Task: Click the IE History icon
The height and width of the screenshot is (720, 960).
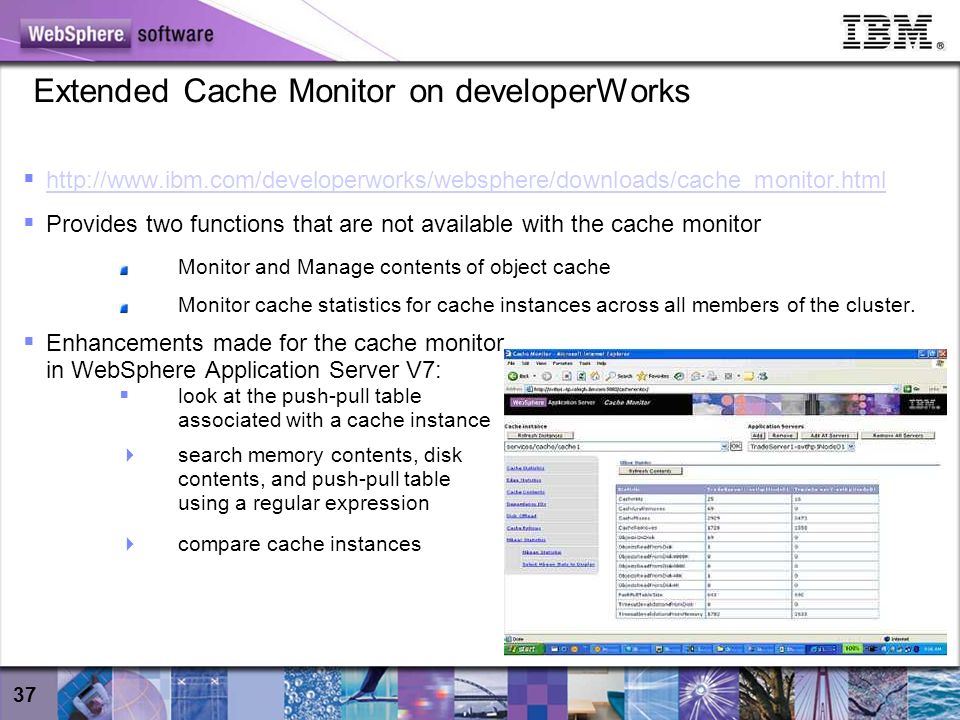Action: coord(679,376)
